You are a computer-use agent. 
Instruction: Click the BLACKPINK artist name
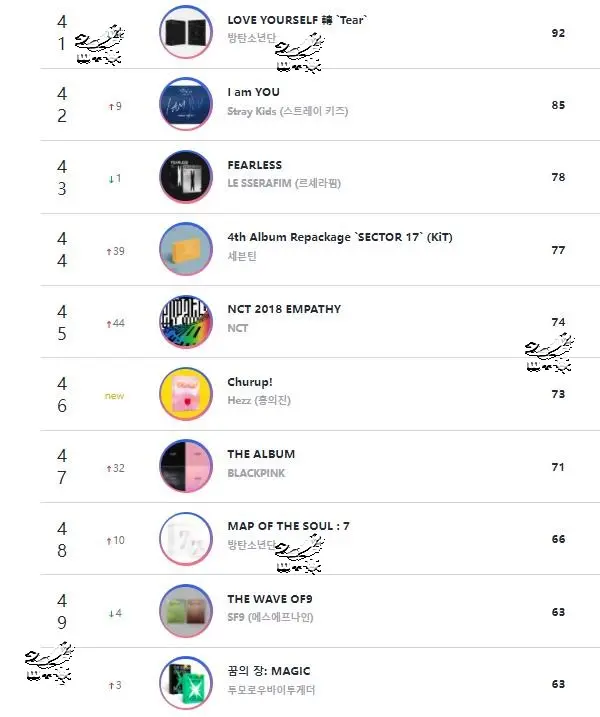click(x=256, y=473)
